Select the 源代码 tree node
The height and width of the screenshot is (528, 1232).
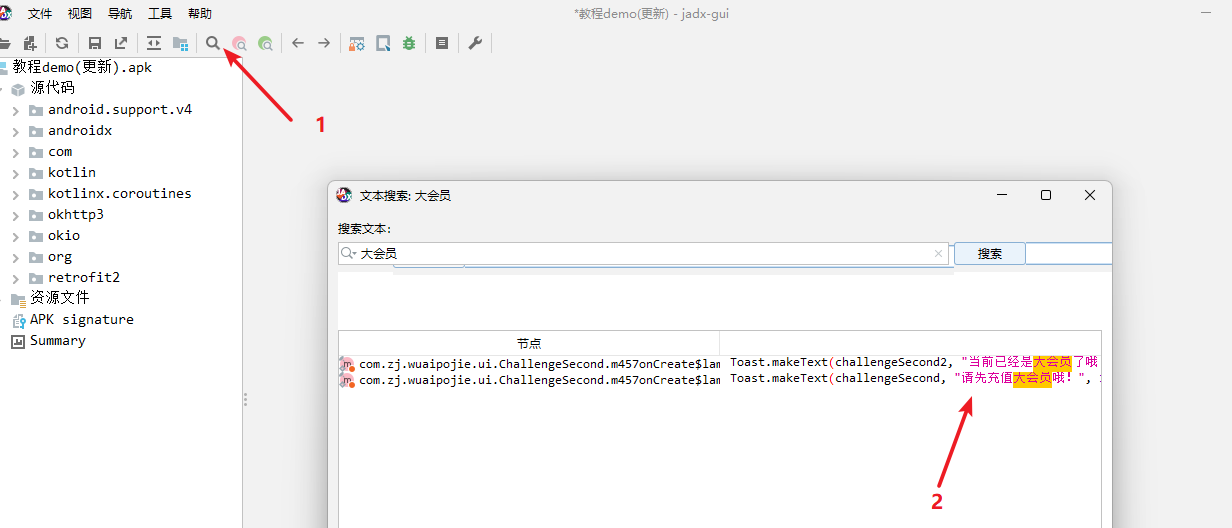click(x=52, y=88)
